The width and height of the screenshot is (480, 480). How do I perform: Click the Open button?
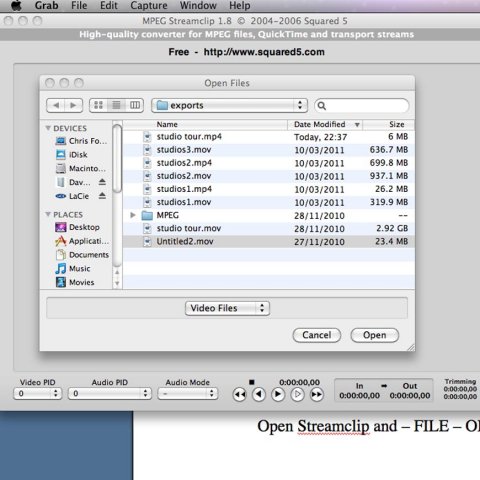[375, 335]
